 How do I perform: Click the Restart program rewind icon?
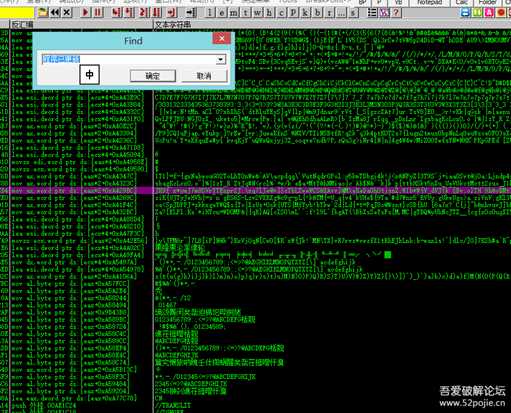pyautogui.click(x=55, y=13)
